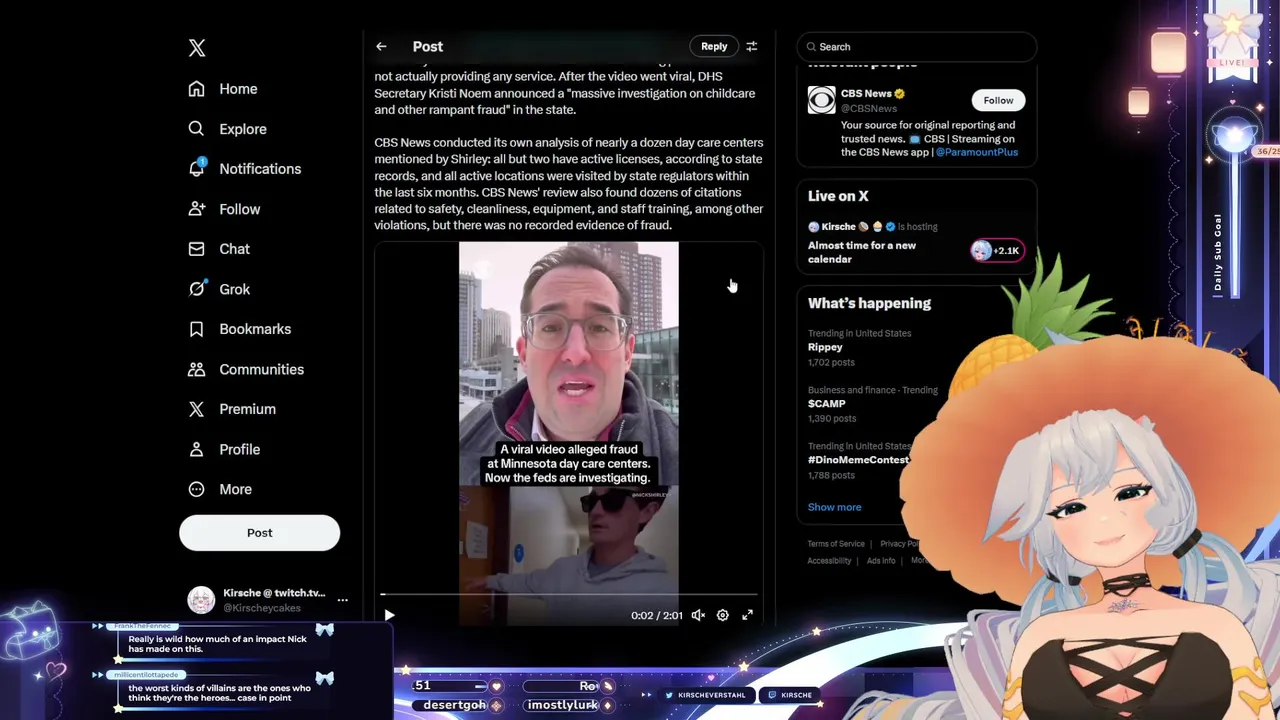The image size is (1280, 720).
Task: Open the video settings gear
Action: (722, 615)
